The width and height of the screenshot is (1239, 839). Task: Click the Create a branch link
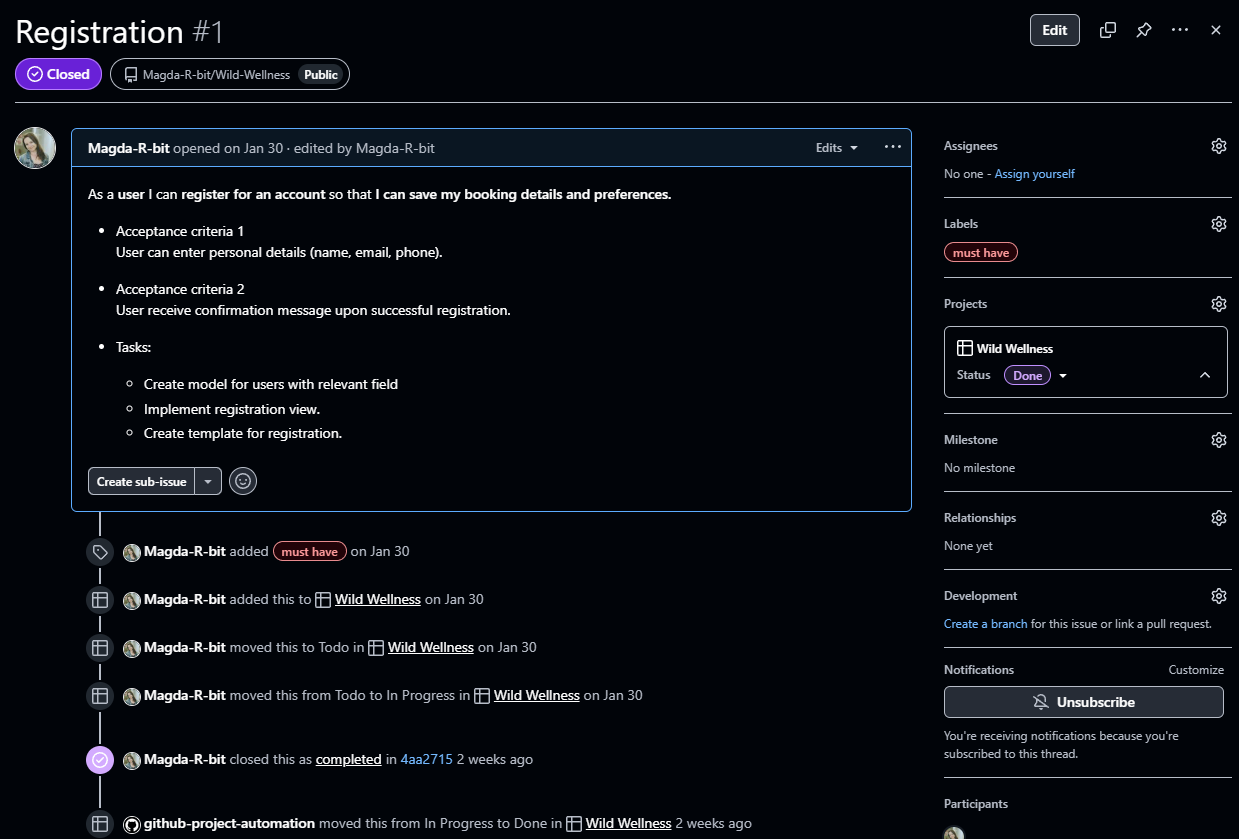click(985, 624)
